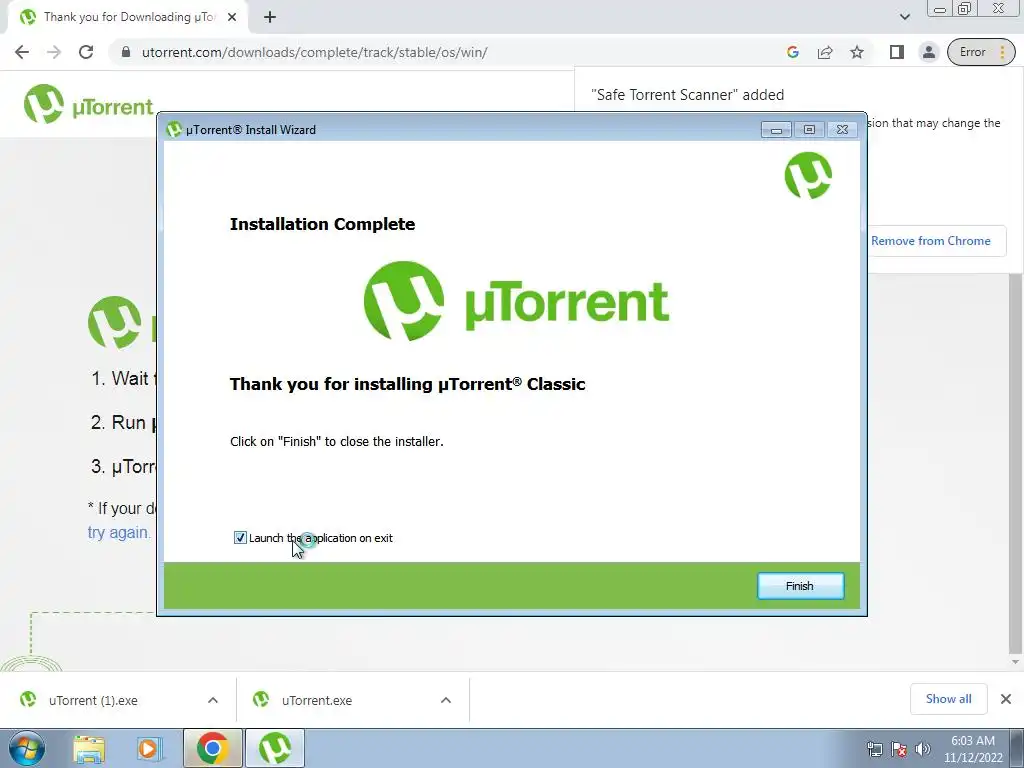Click Show all downloads

click(x=948, y=699)
